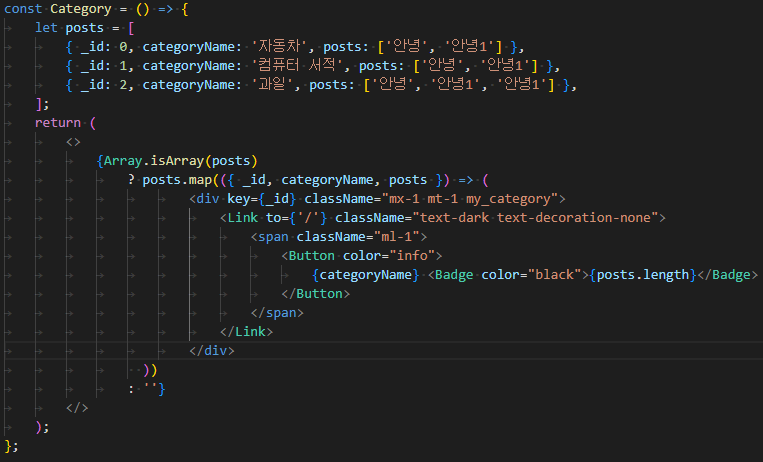The height and width of the screenshot is (462, 763).
Task: Click the opening <> fragment tag
Action: (x=73, y=142)
